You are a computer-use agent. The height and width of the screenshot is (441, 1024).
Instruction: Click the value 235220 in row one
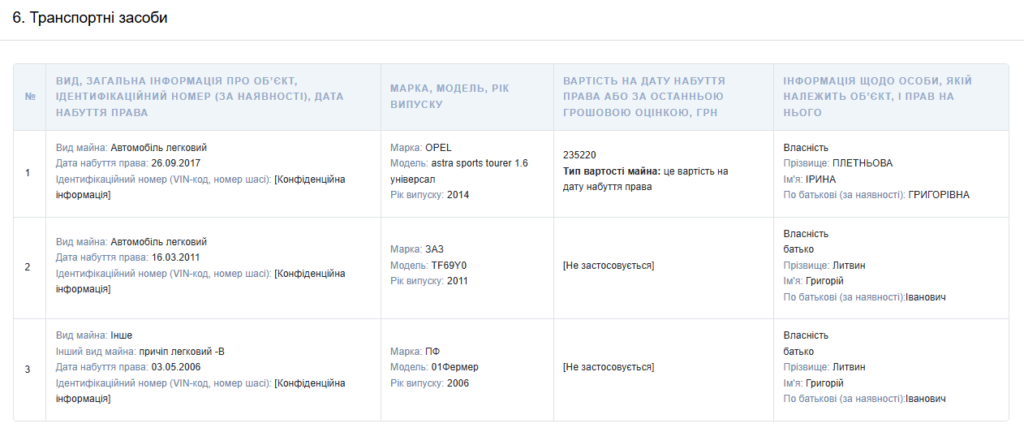[580, 155]
